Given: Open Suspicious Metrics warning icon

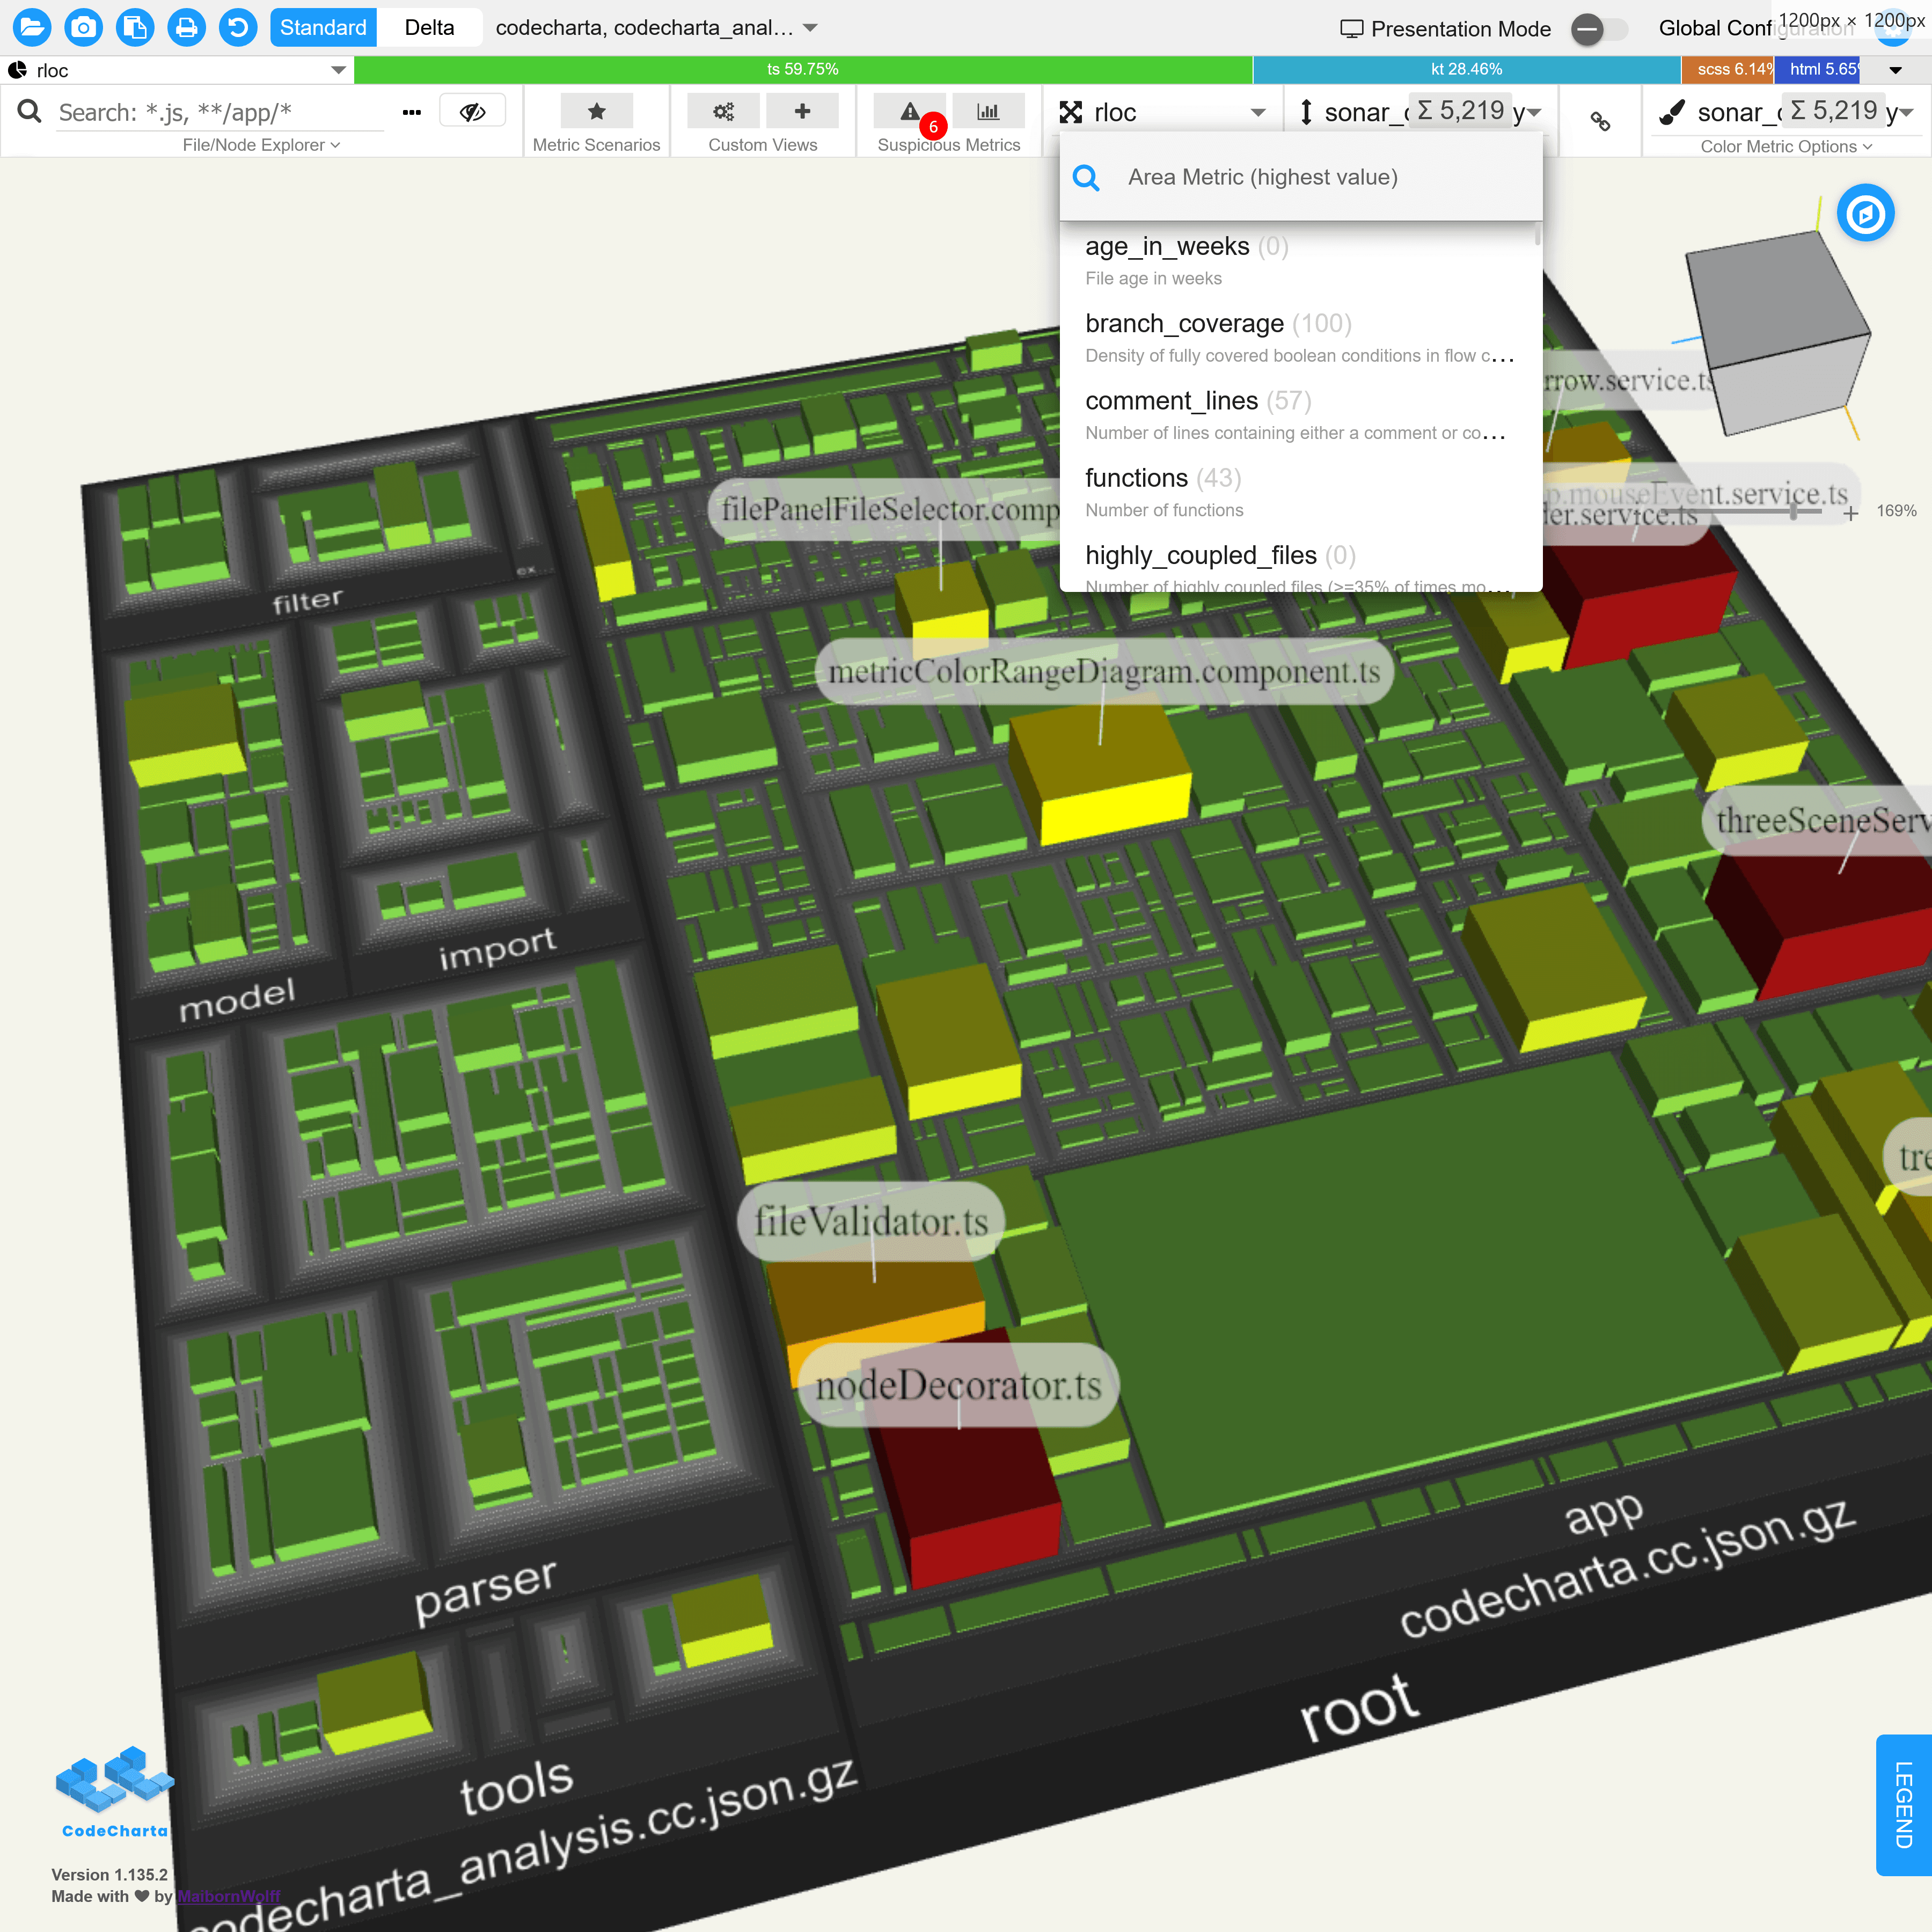Looking at the screenshot, I should tap(910, 112).
